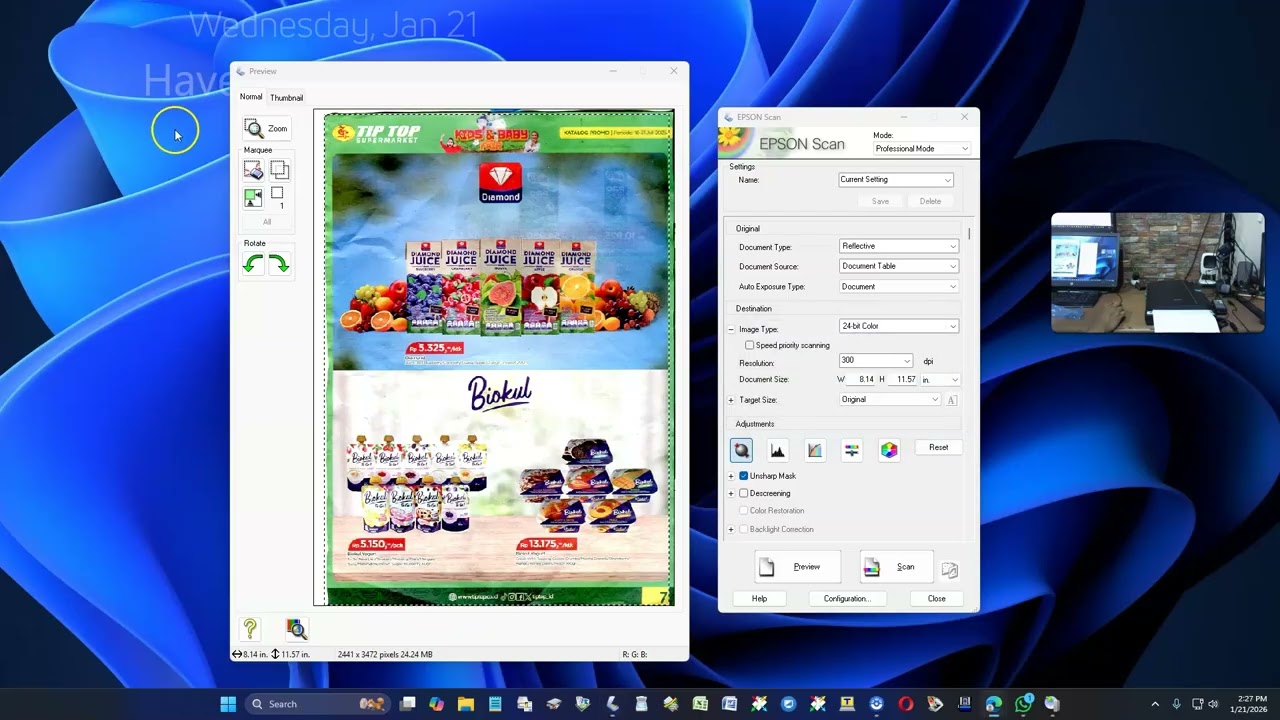Open the Image Type dropdown

point(899,326)
